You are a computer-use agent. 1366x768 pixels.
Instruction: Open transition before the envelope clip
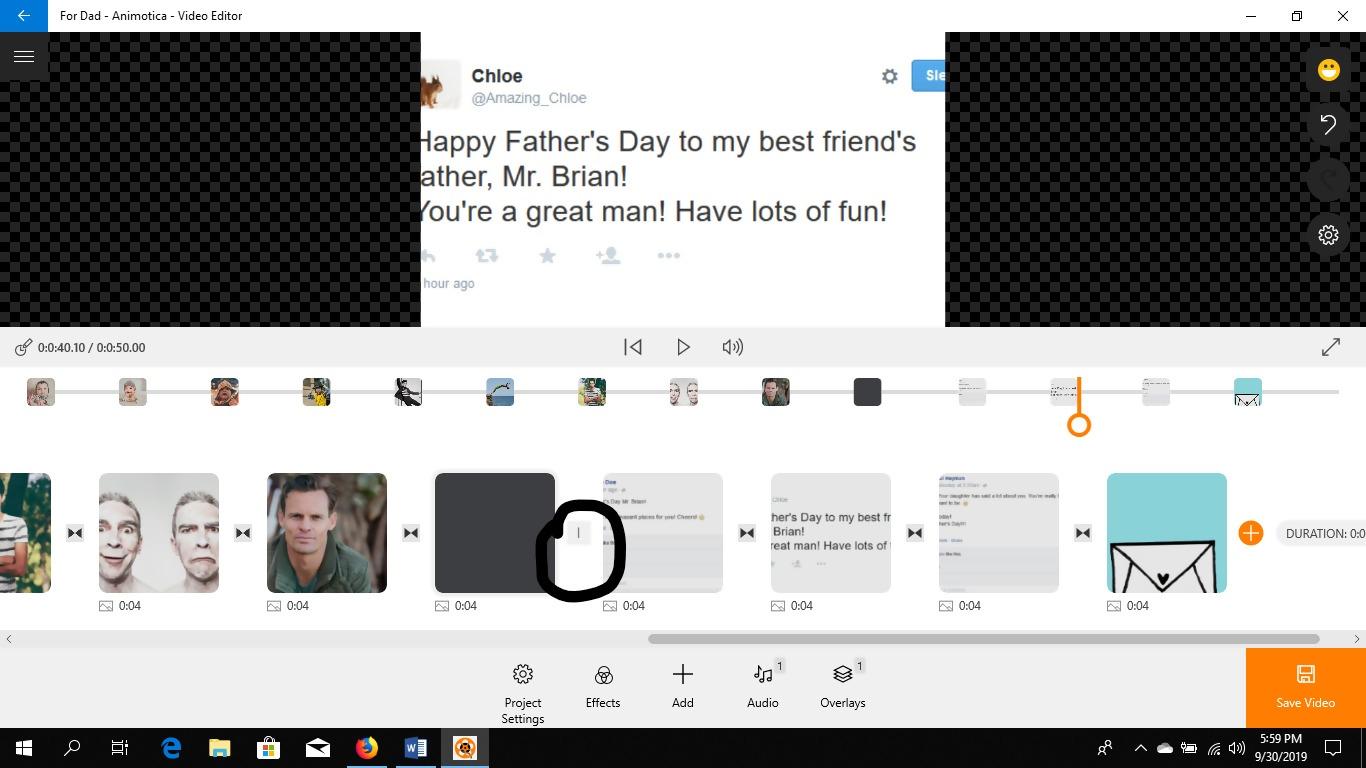click(x=1083, y=533)
